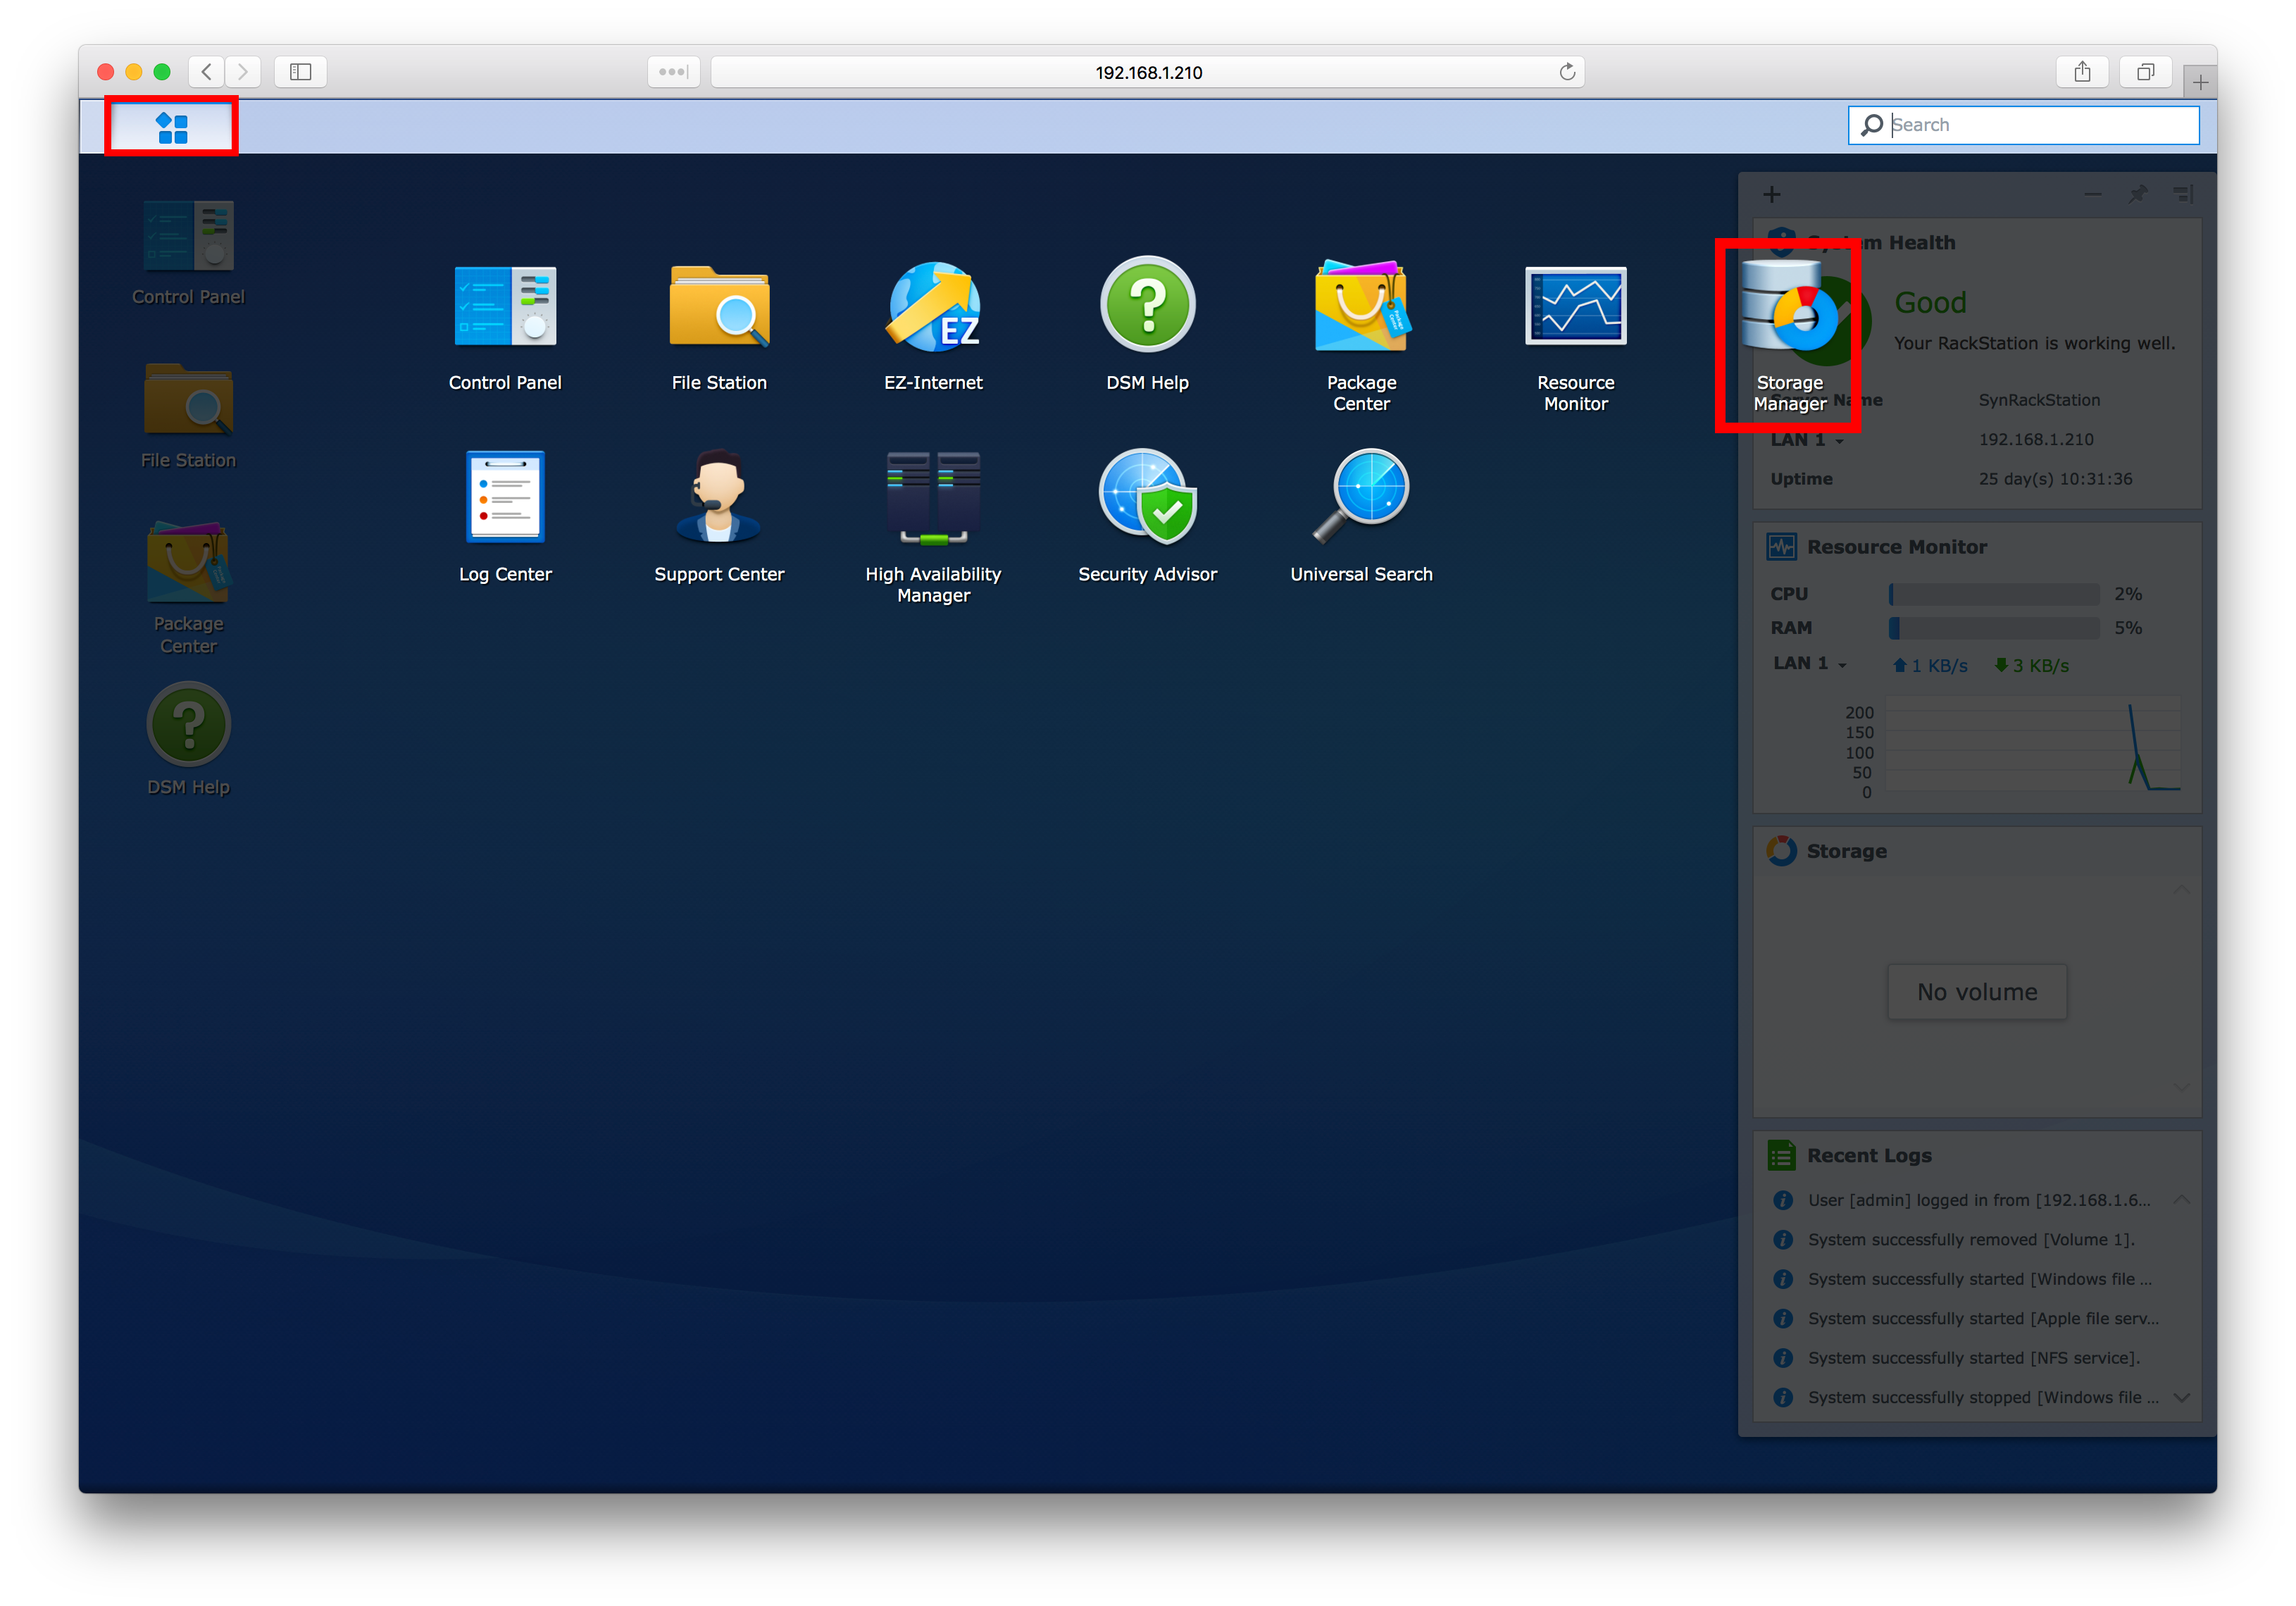Toggle Safari sidebar button

point(300,72)
